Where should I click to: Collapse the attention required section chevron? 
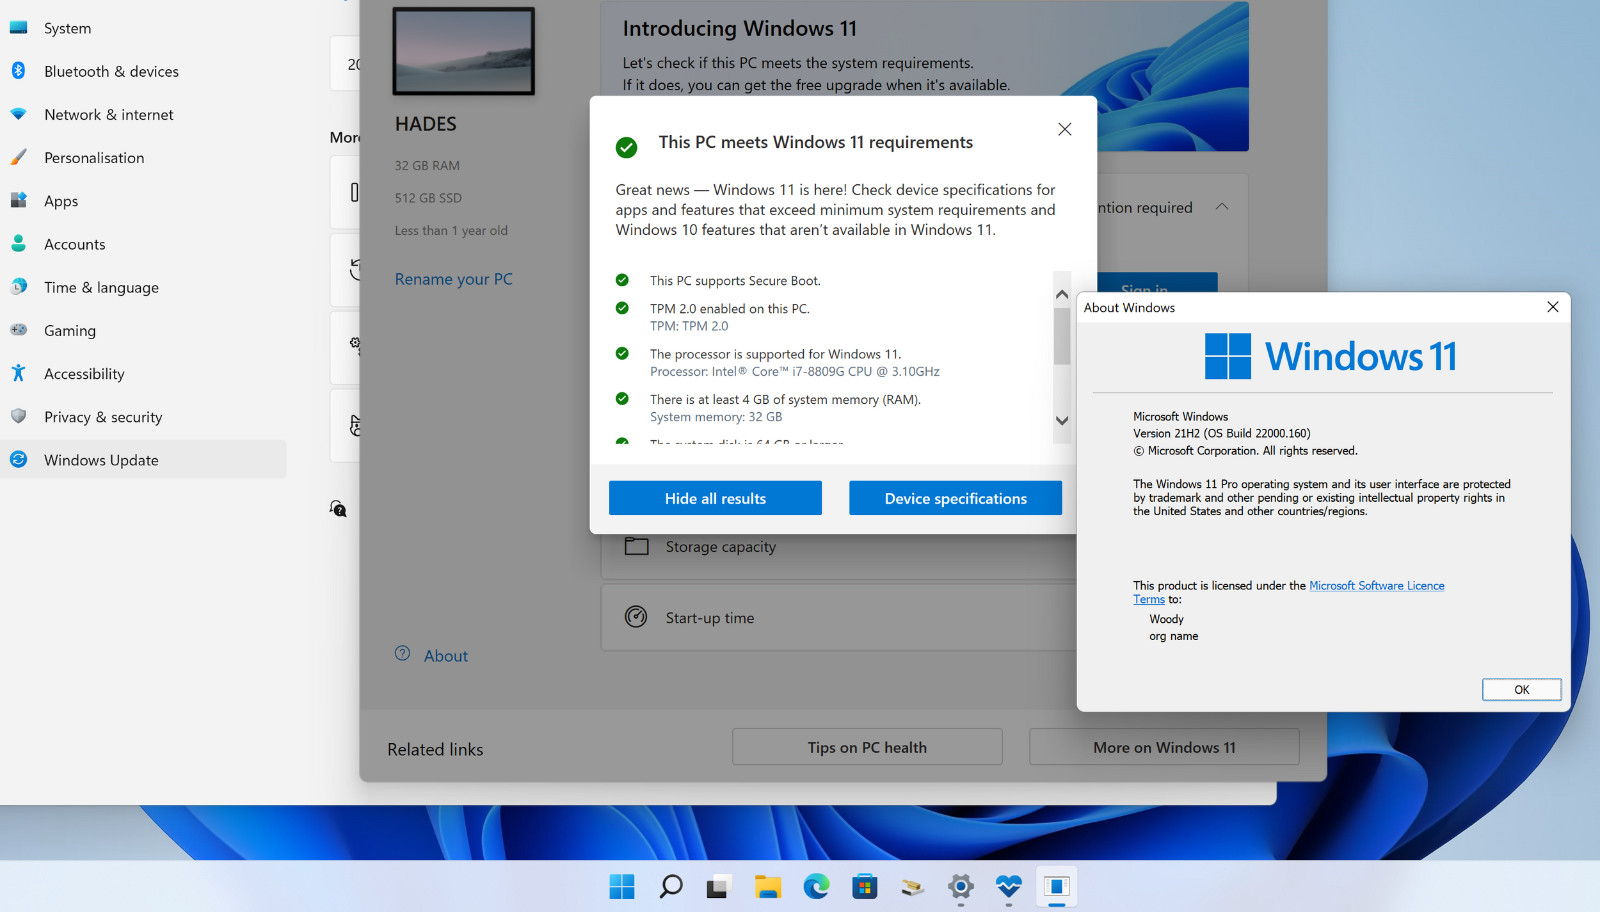click(x=1222, y=207)
